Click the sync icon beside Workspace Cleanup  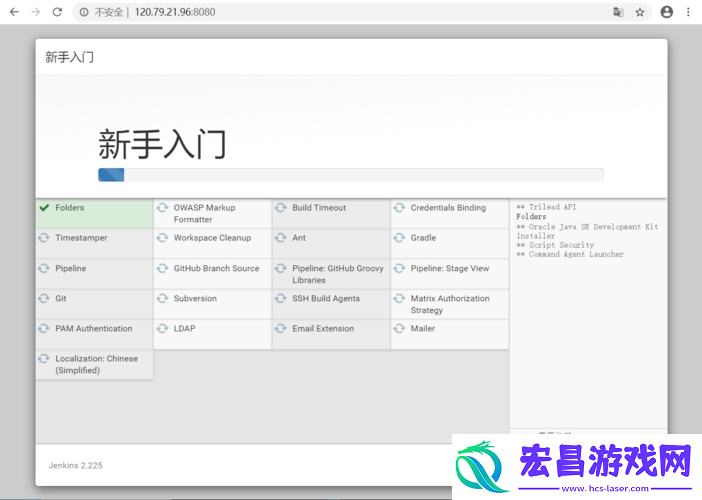[162, 238]
